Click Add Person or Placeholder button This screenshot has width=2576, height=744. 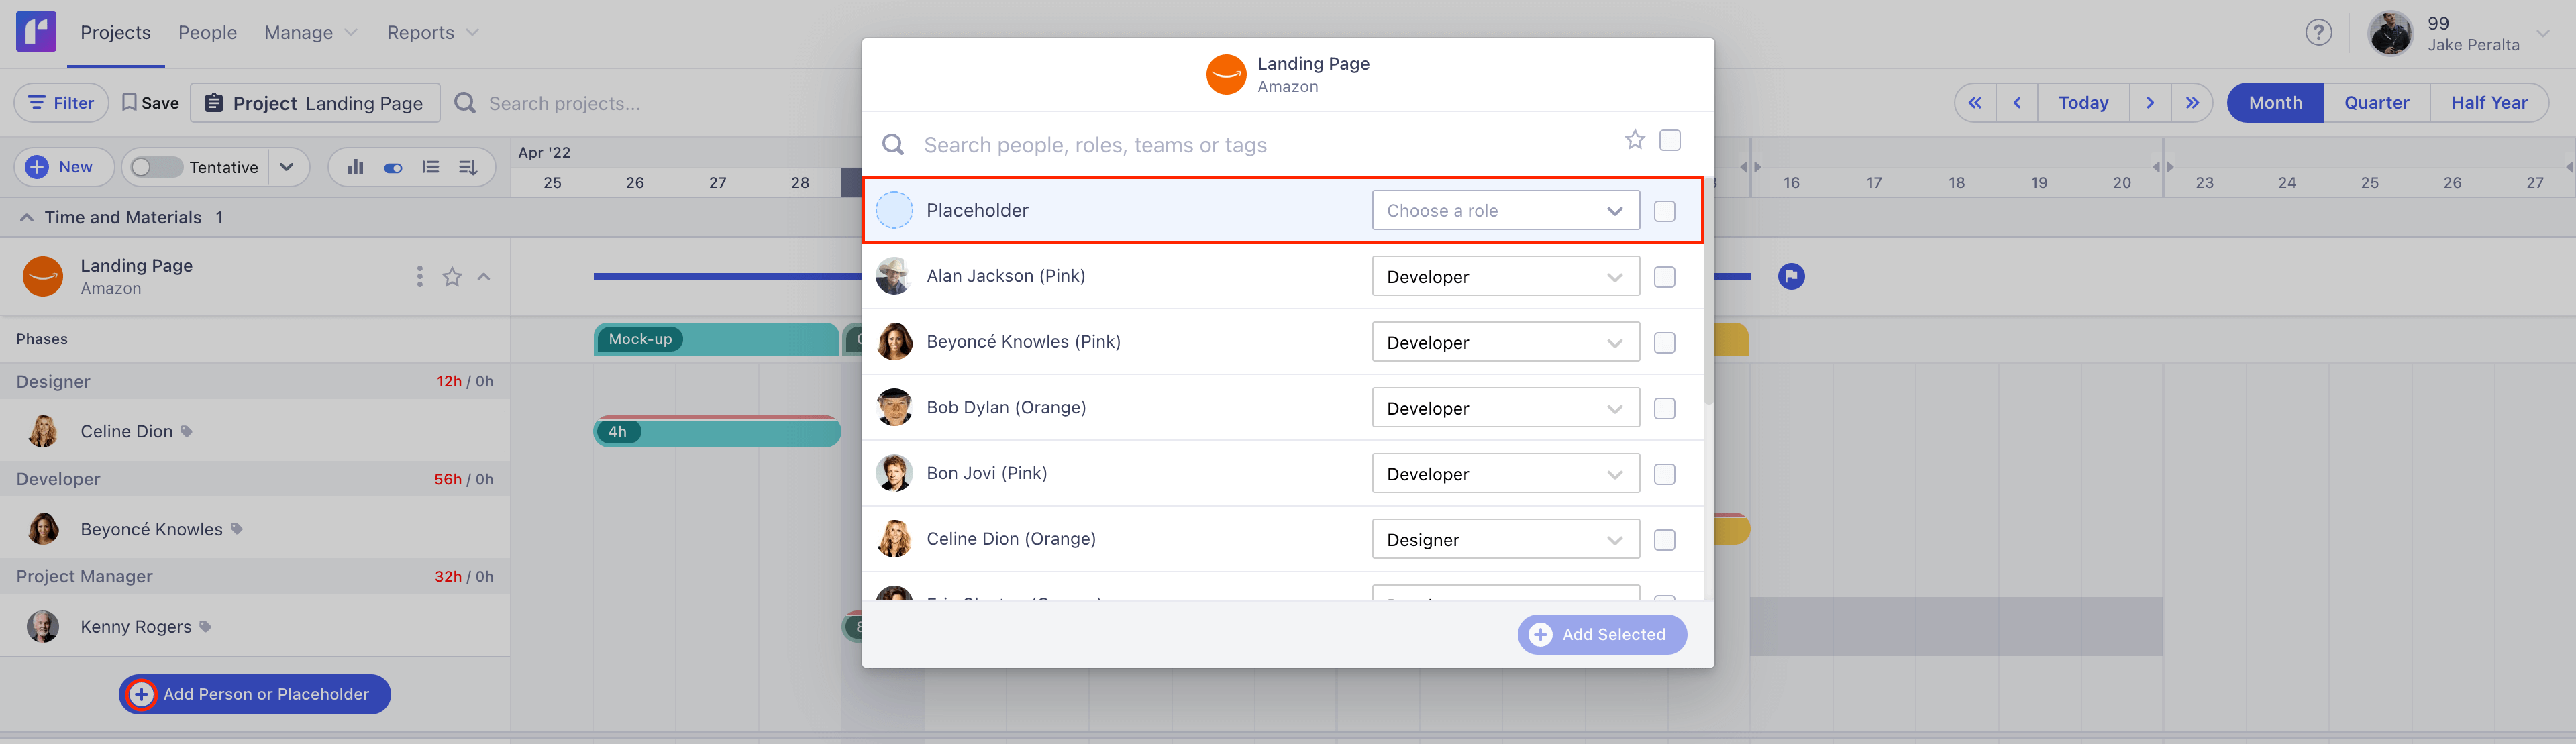(x=255, y=694)
